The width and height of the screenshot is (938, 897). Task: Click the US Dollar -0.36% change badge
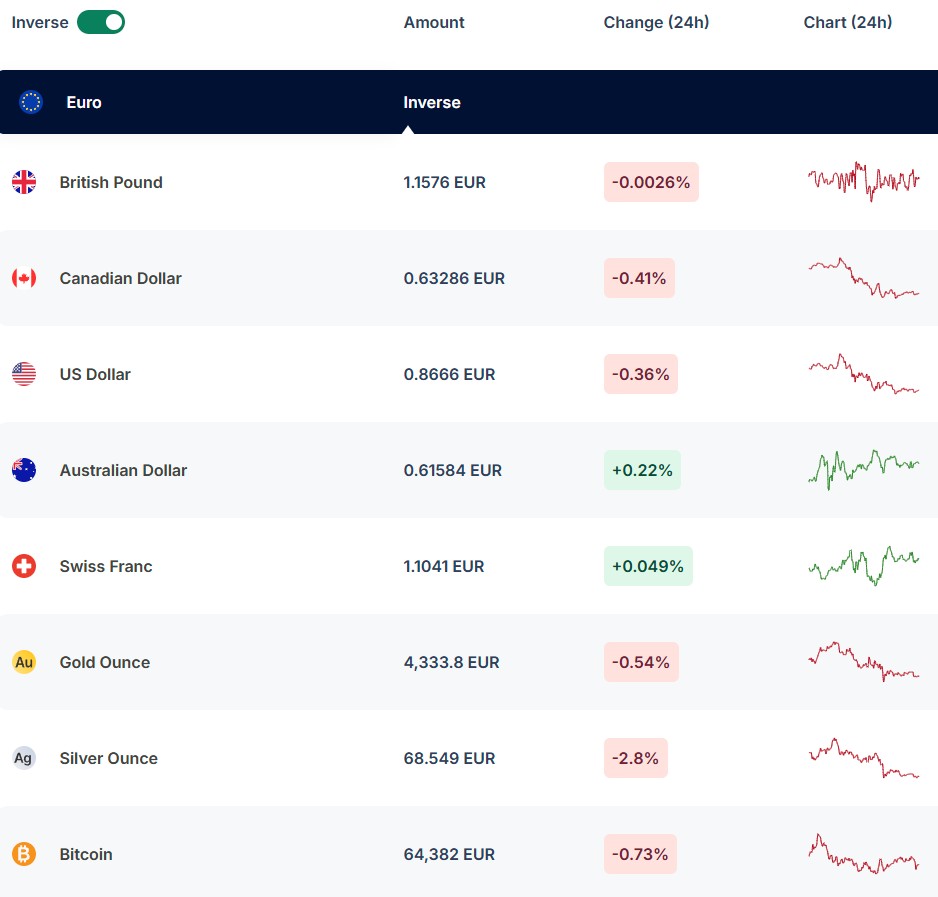(640, 374)
